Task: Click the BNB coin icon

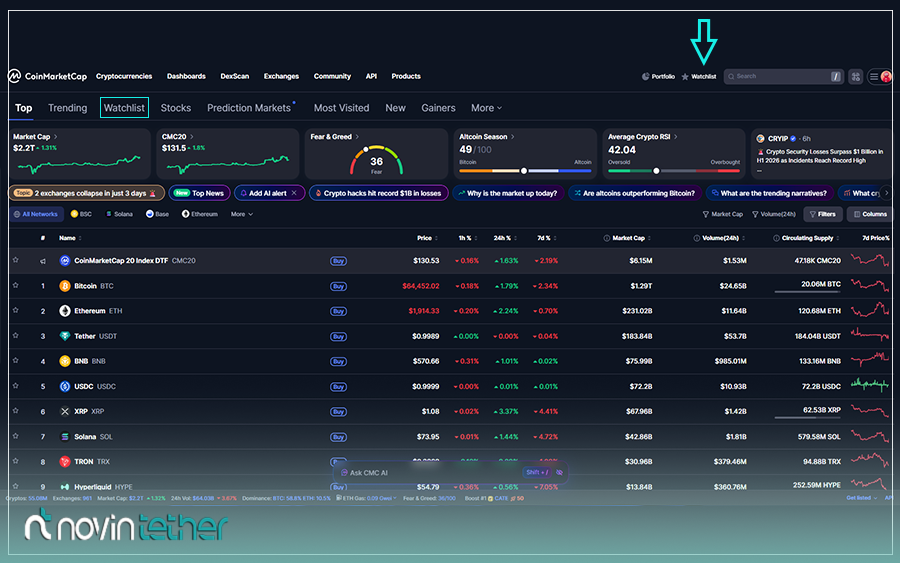Action: pos(65,361)
